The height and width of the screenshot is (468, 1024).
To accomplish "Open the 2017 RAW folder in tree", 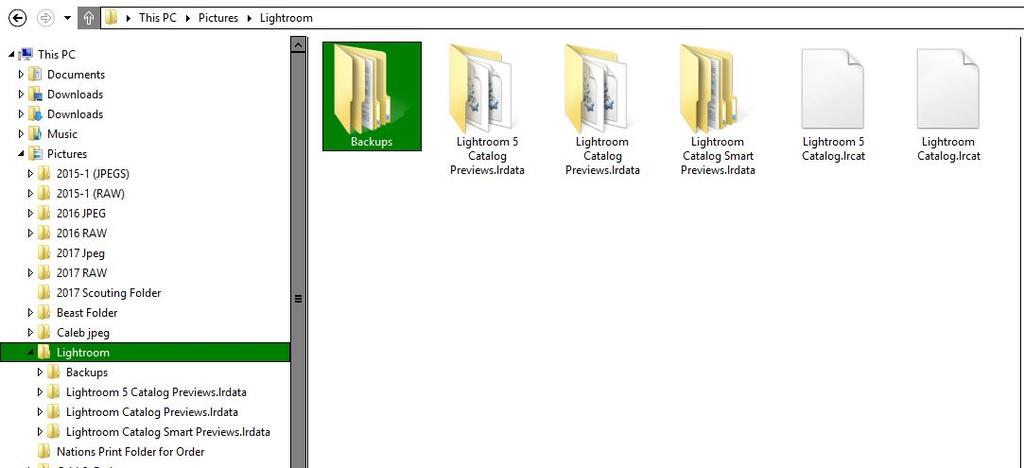I will [x=82, y=273].
